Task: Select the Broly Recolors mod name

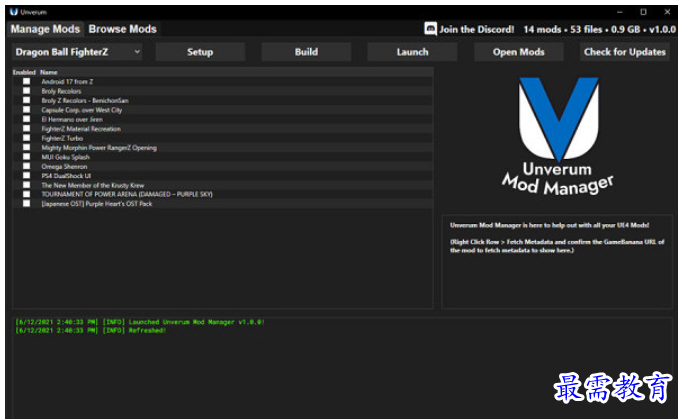Action: pyautogui.click(x=61, y=91)
